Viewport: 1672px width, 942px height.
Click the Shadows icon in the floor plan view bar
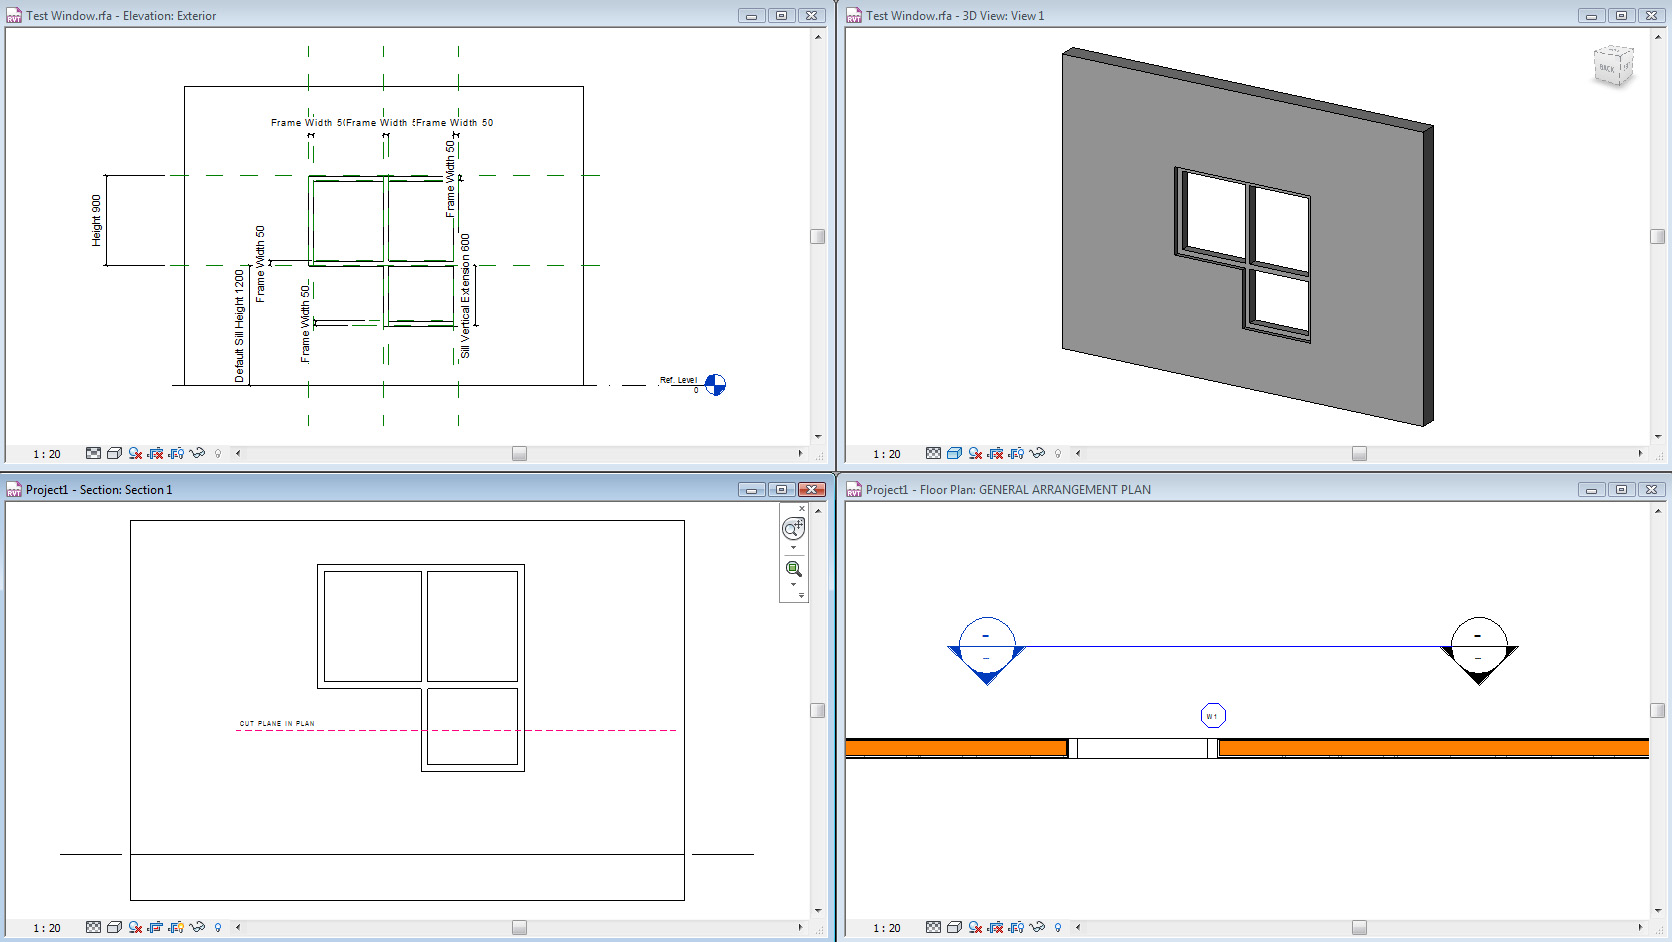[975, 927]
